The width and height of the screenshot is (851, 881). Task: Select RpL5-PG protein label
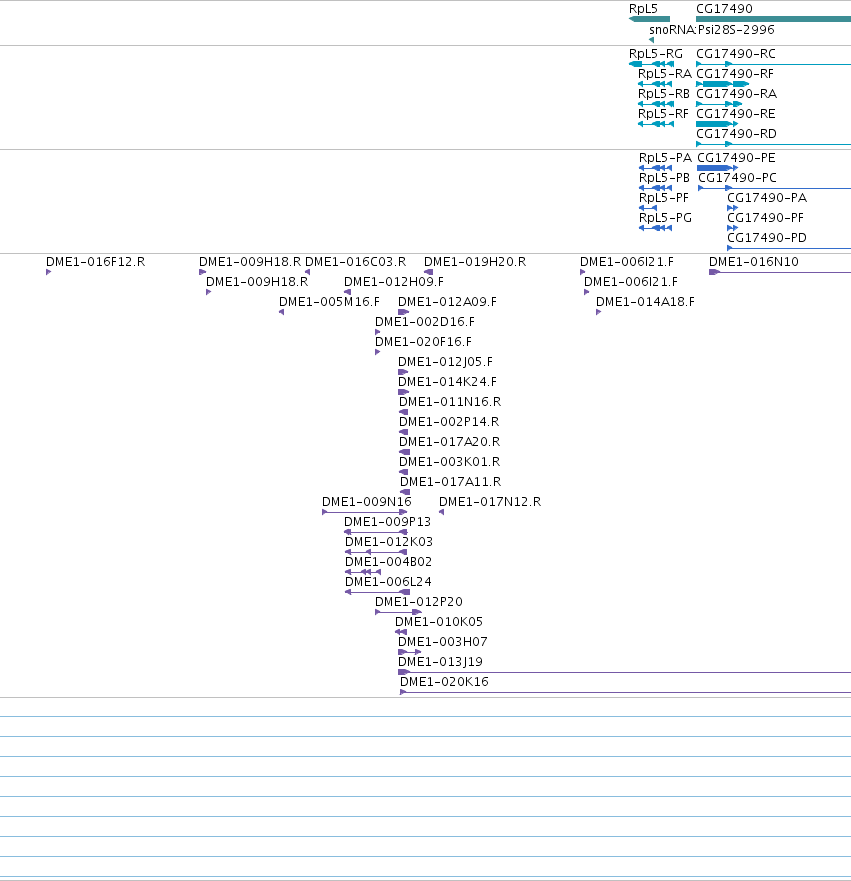[x=665, y=217]
